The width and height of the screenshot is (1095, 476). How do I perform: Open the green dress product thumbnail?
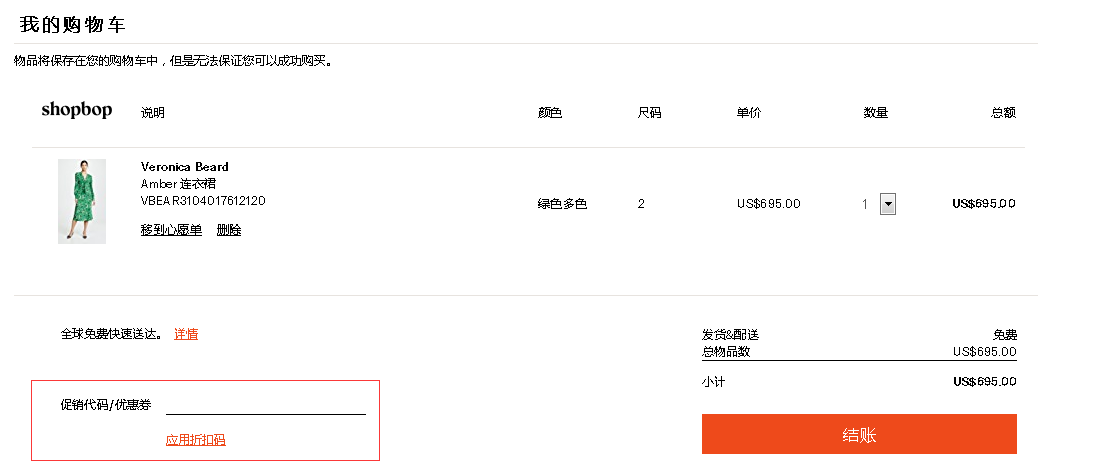pyautogui.click(x=81, y=201)
